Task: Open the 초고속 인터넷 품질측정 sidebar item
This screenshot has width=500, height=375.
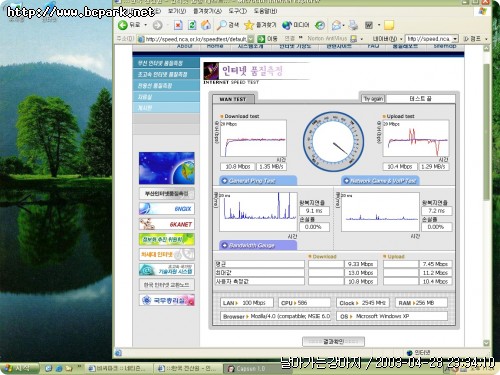Action: (x=166, y=74)
